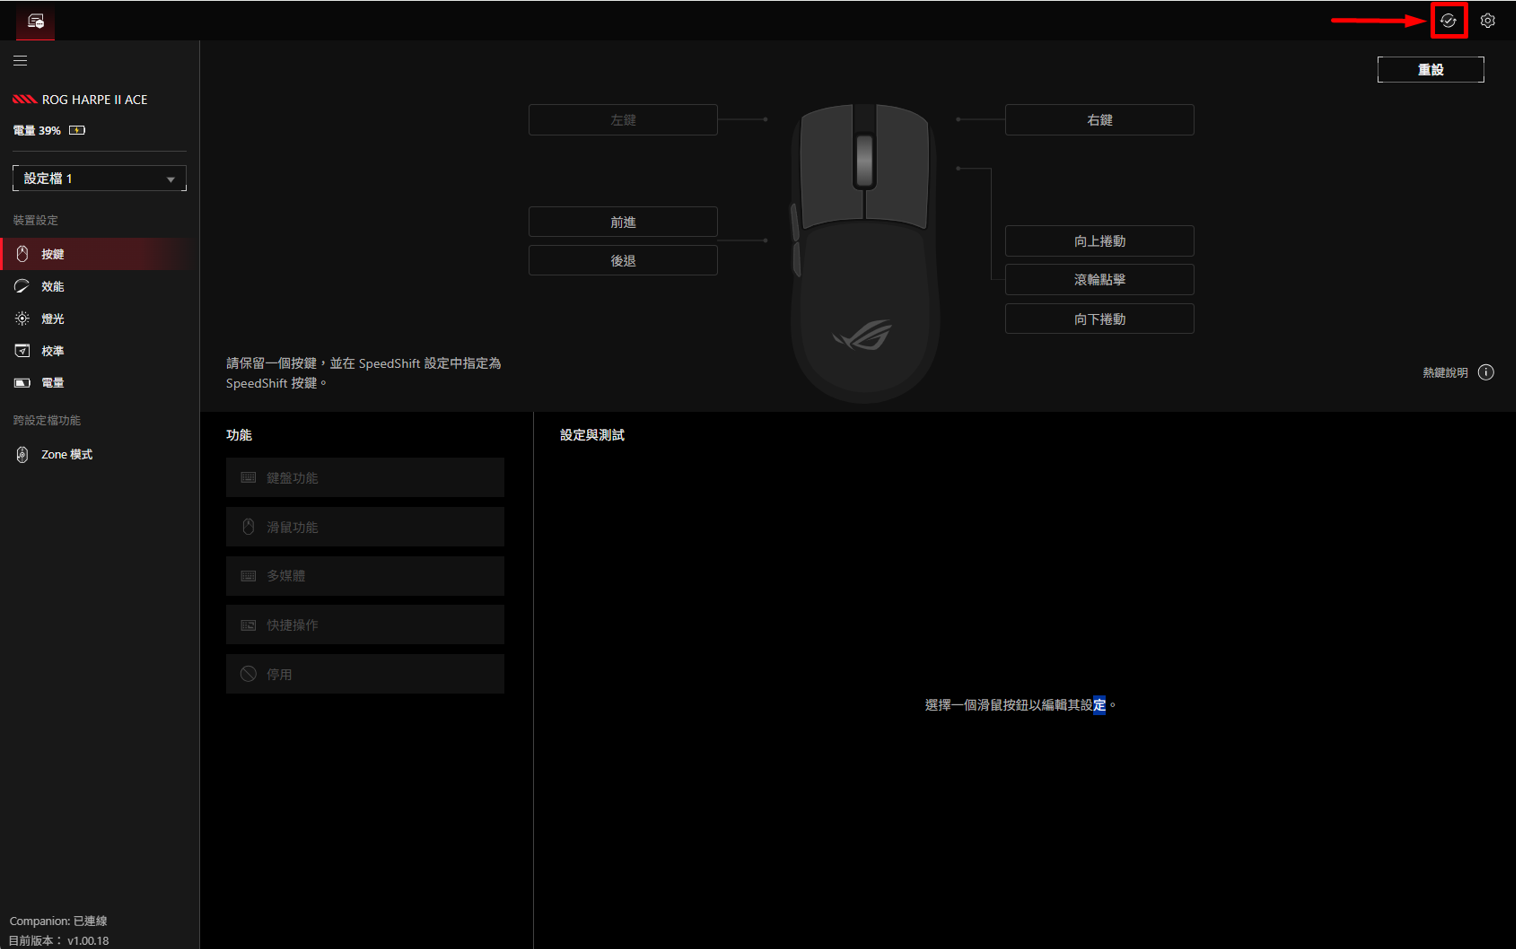Click the battery charging icon next to 39%
Screen dimensions: 1516x949
pos(77,130)
